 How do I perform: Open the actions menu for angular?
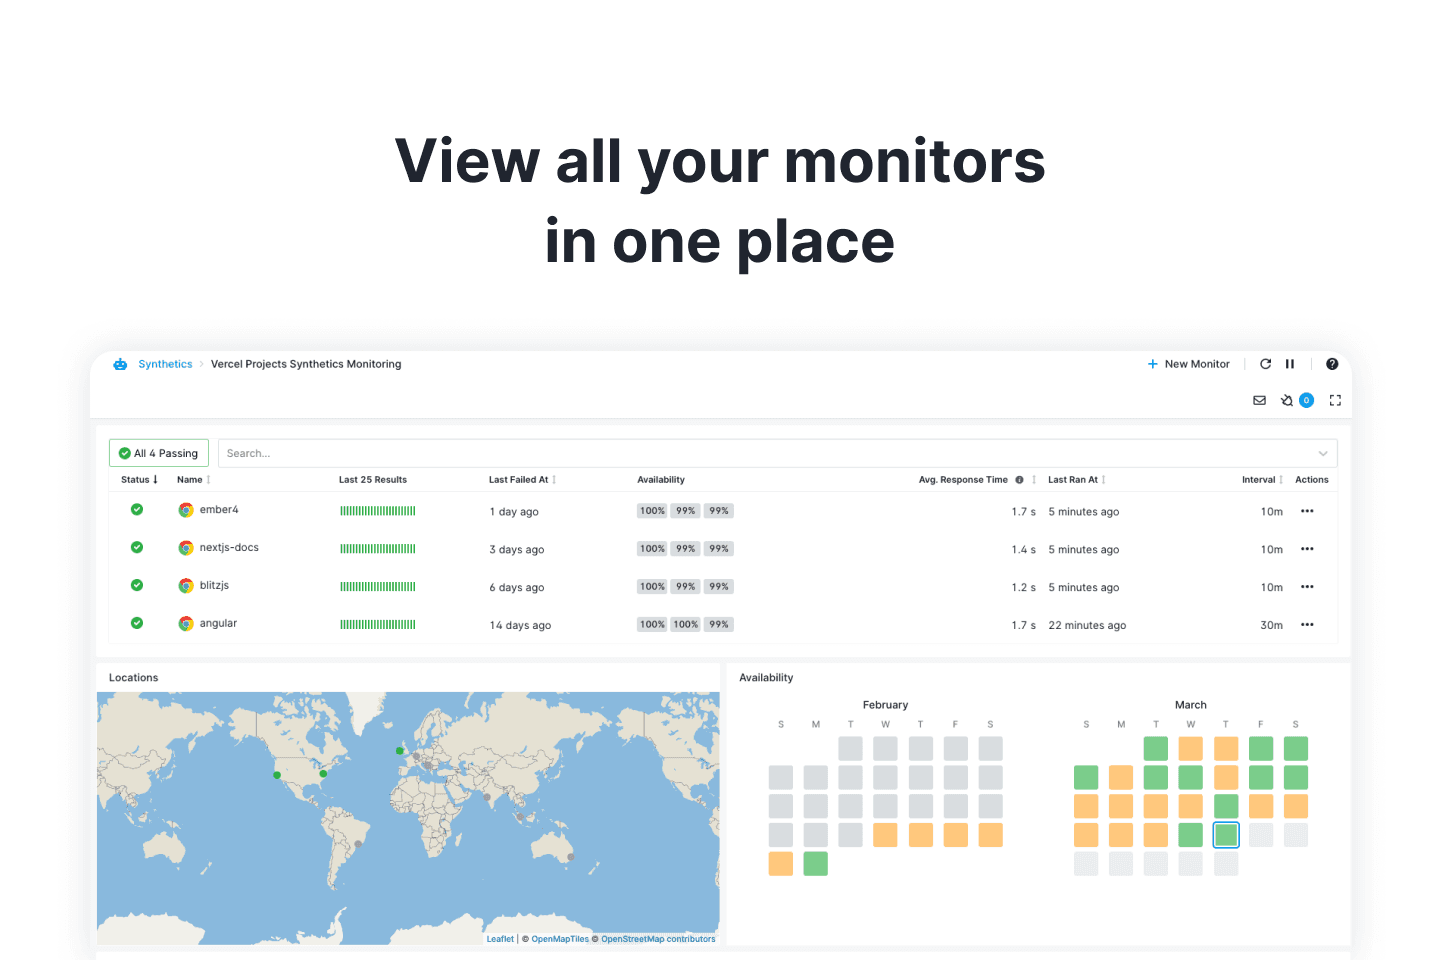point(1307,625)
